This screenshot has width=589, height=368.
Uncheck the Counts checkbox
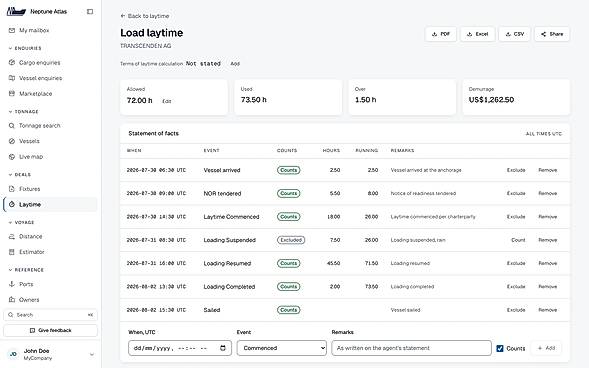[500, 348]
